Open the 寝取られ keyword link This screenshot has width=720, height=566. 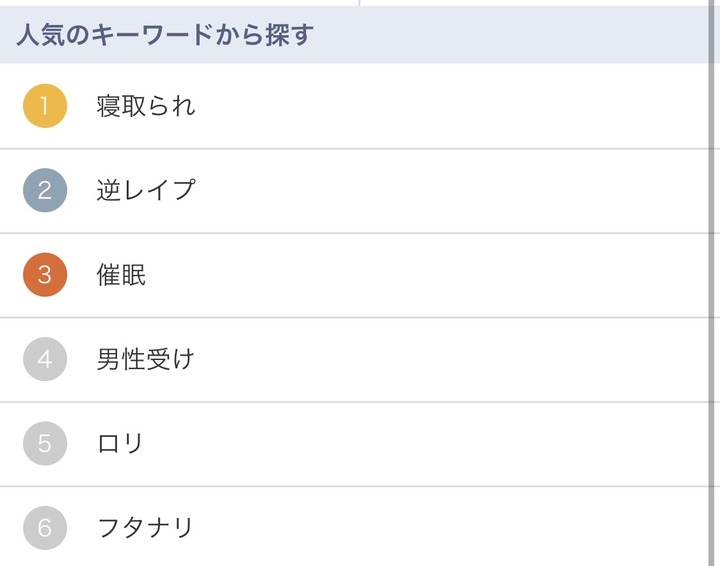coord(146,106)
